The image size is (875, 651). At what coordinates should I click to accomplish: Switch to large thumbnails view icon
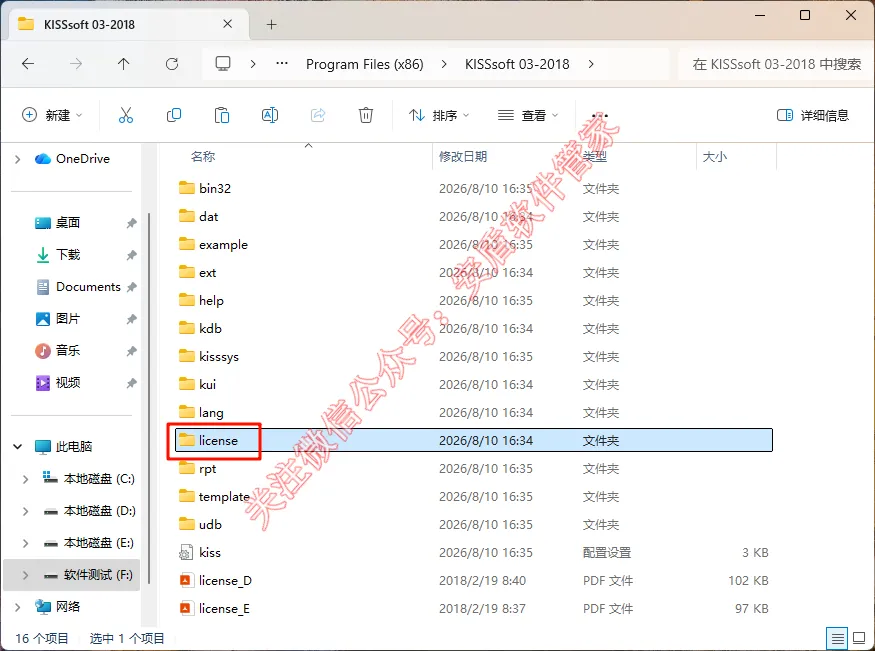pyautogui.click(x=859, y=638)
